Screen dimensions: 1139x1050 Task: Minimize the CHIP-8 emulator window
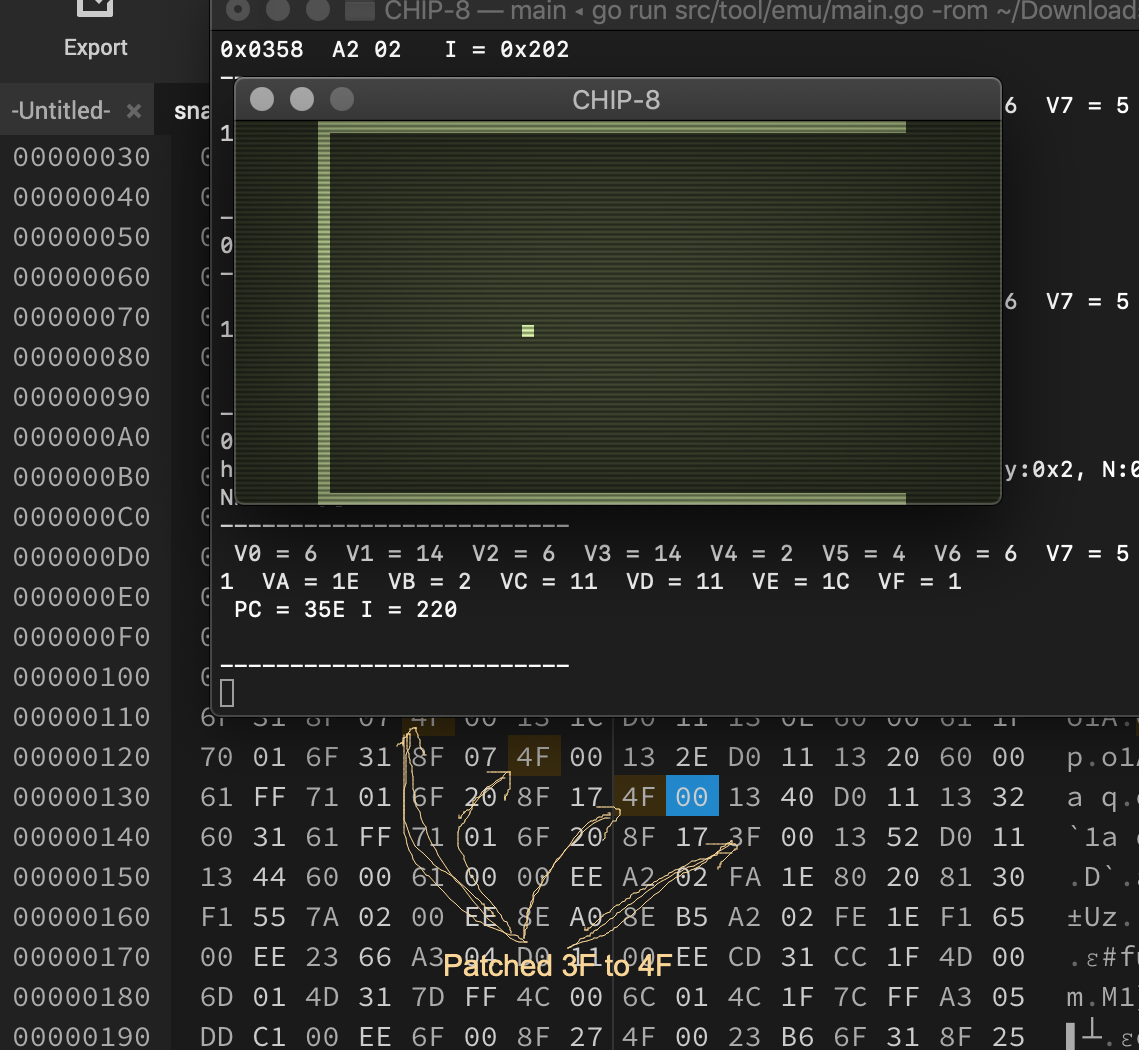tap(302, 99)
